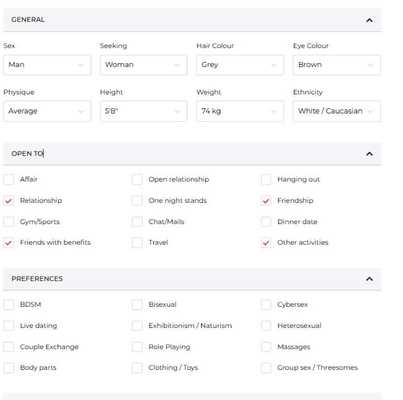Collapse the PREFERENCES section chevron
The height and width of the screenshot is (400, 403).
click(x=369, y=279)
